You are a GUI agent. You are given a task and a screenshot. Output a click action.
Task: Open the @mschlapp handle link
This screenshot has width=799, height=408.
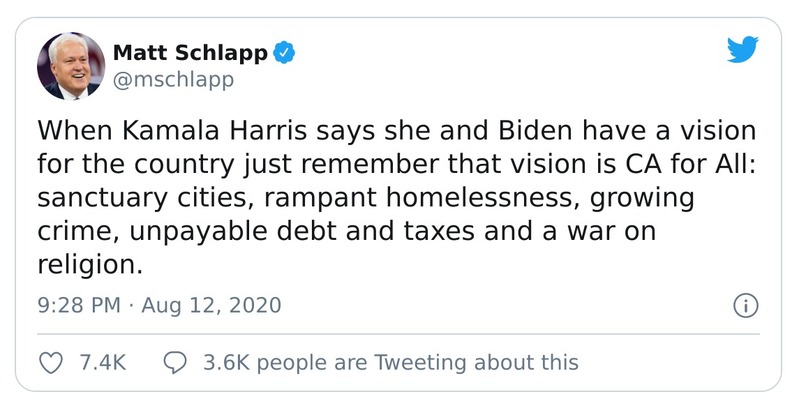[173, 79]
